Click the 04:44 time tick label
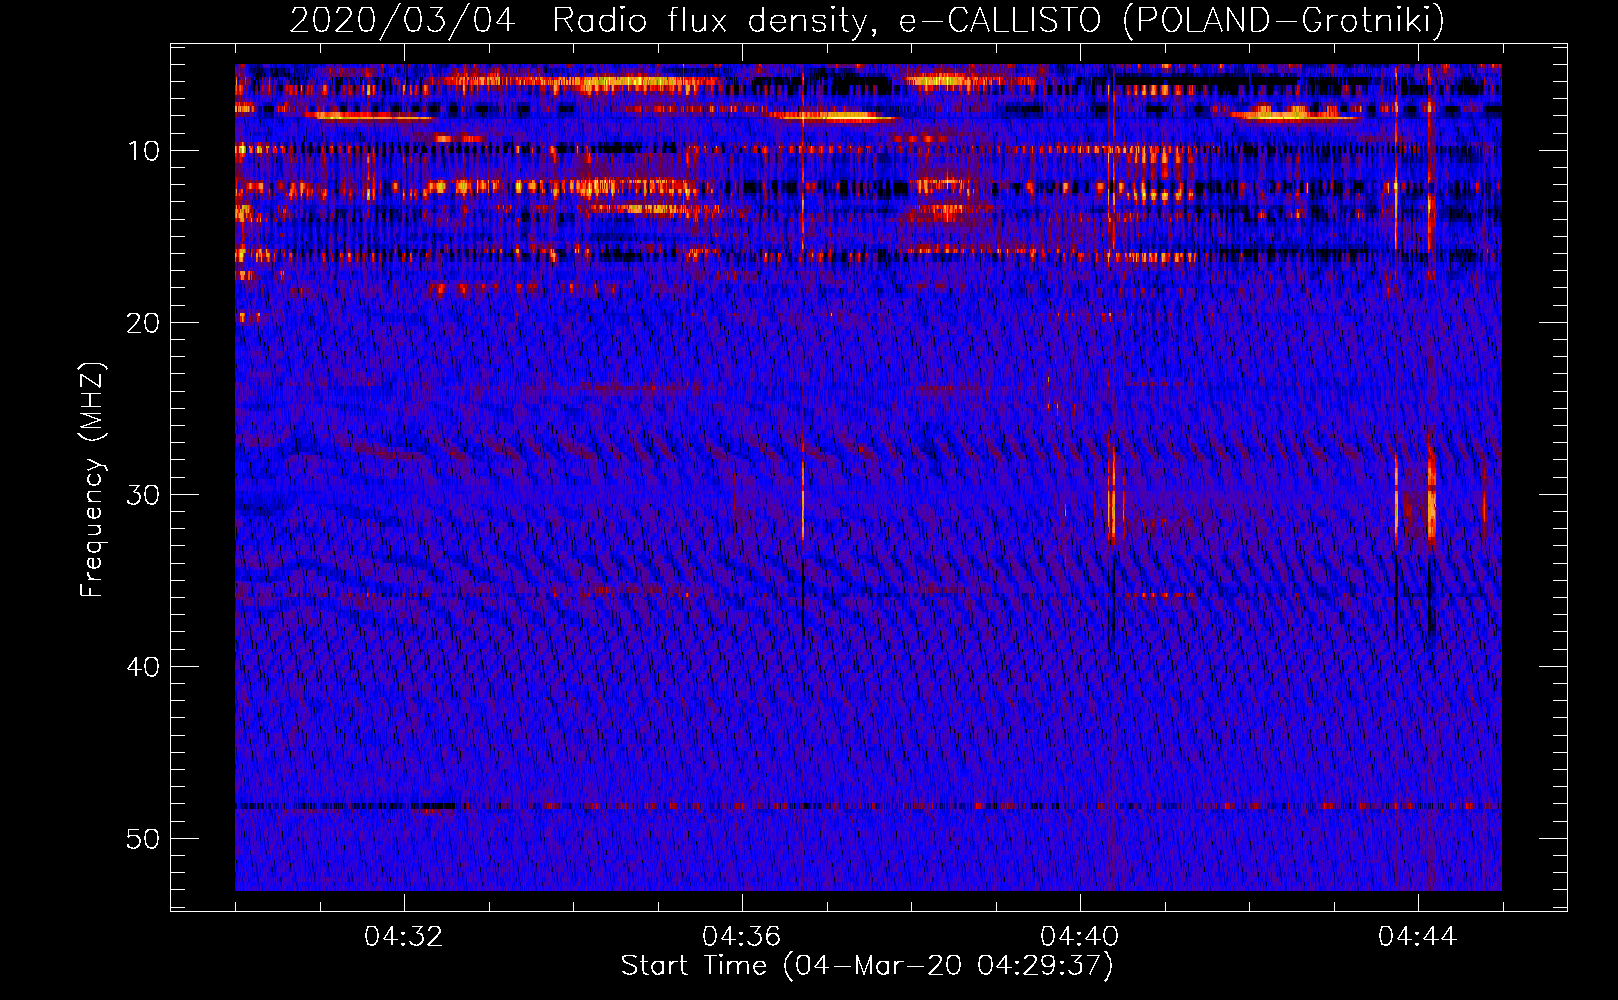This screenshot has height=1000, width=1618. [1418, 937]
